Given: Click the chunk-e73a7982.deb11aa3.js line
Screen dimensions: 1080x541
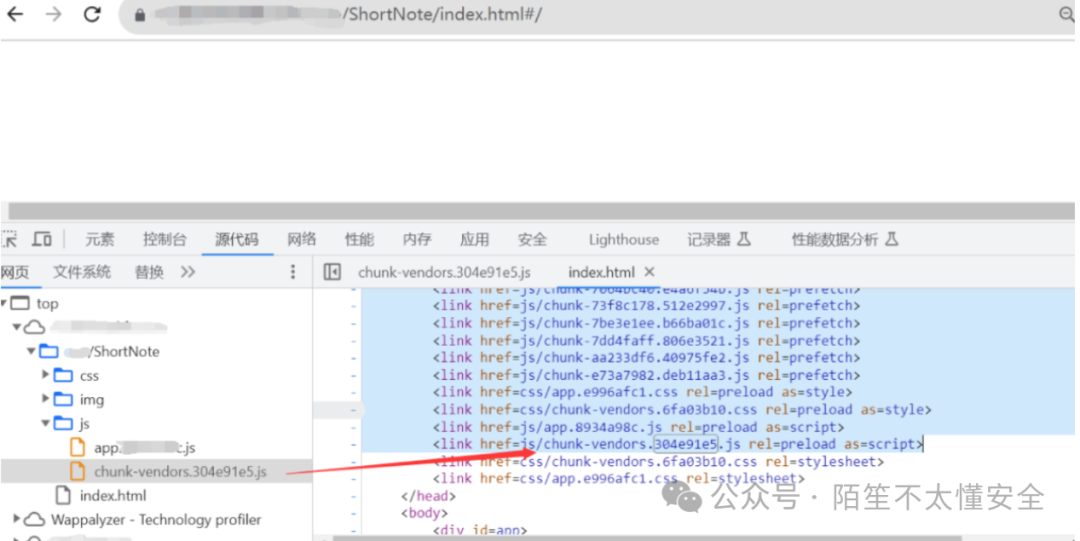Looking at the screenshot, I should [x=647, y=375].
